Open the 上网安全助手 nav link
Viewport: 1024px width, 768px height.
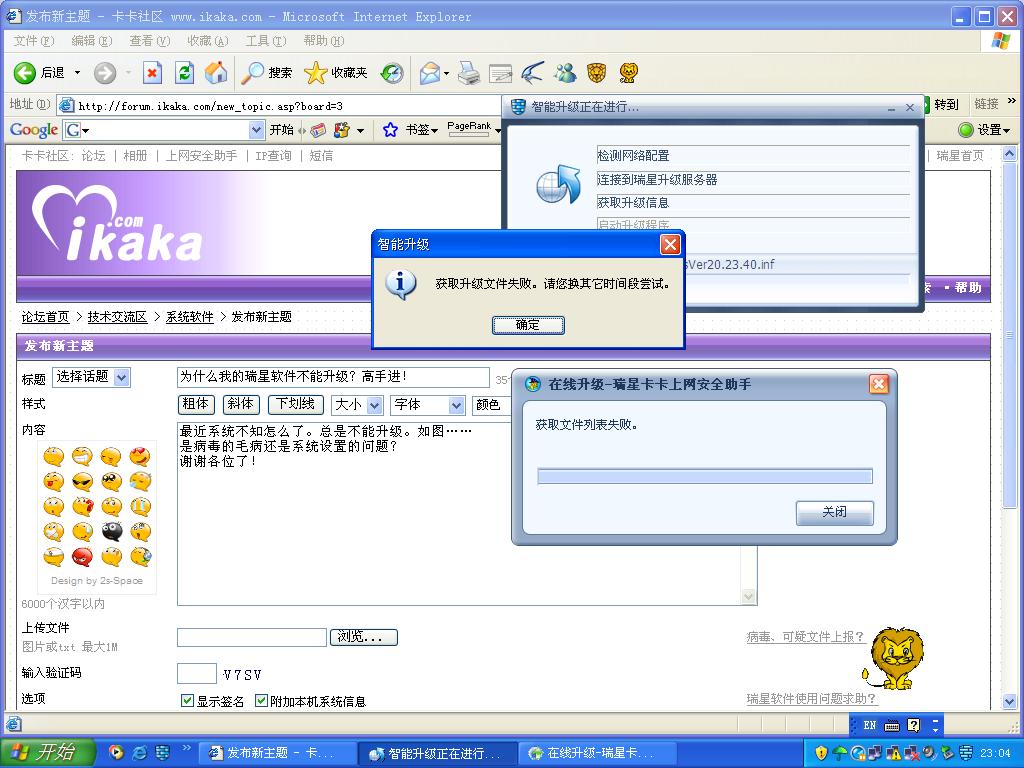[x=201, y=156]
